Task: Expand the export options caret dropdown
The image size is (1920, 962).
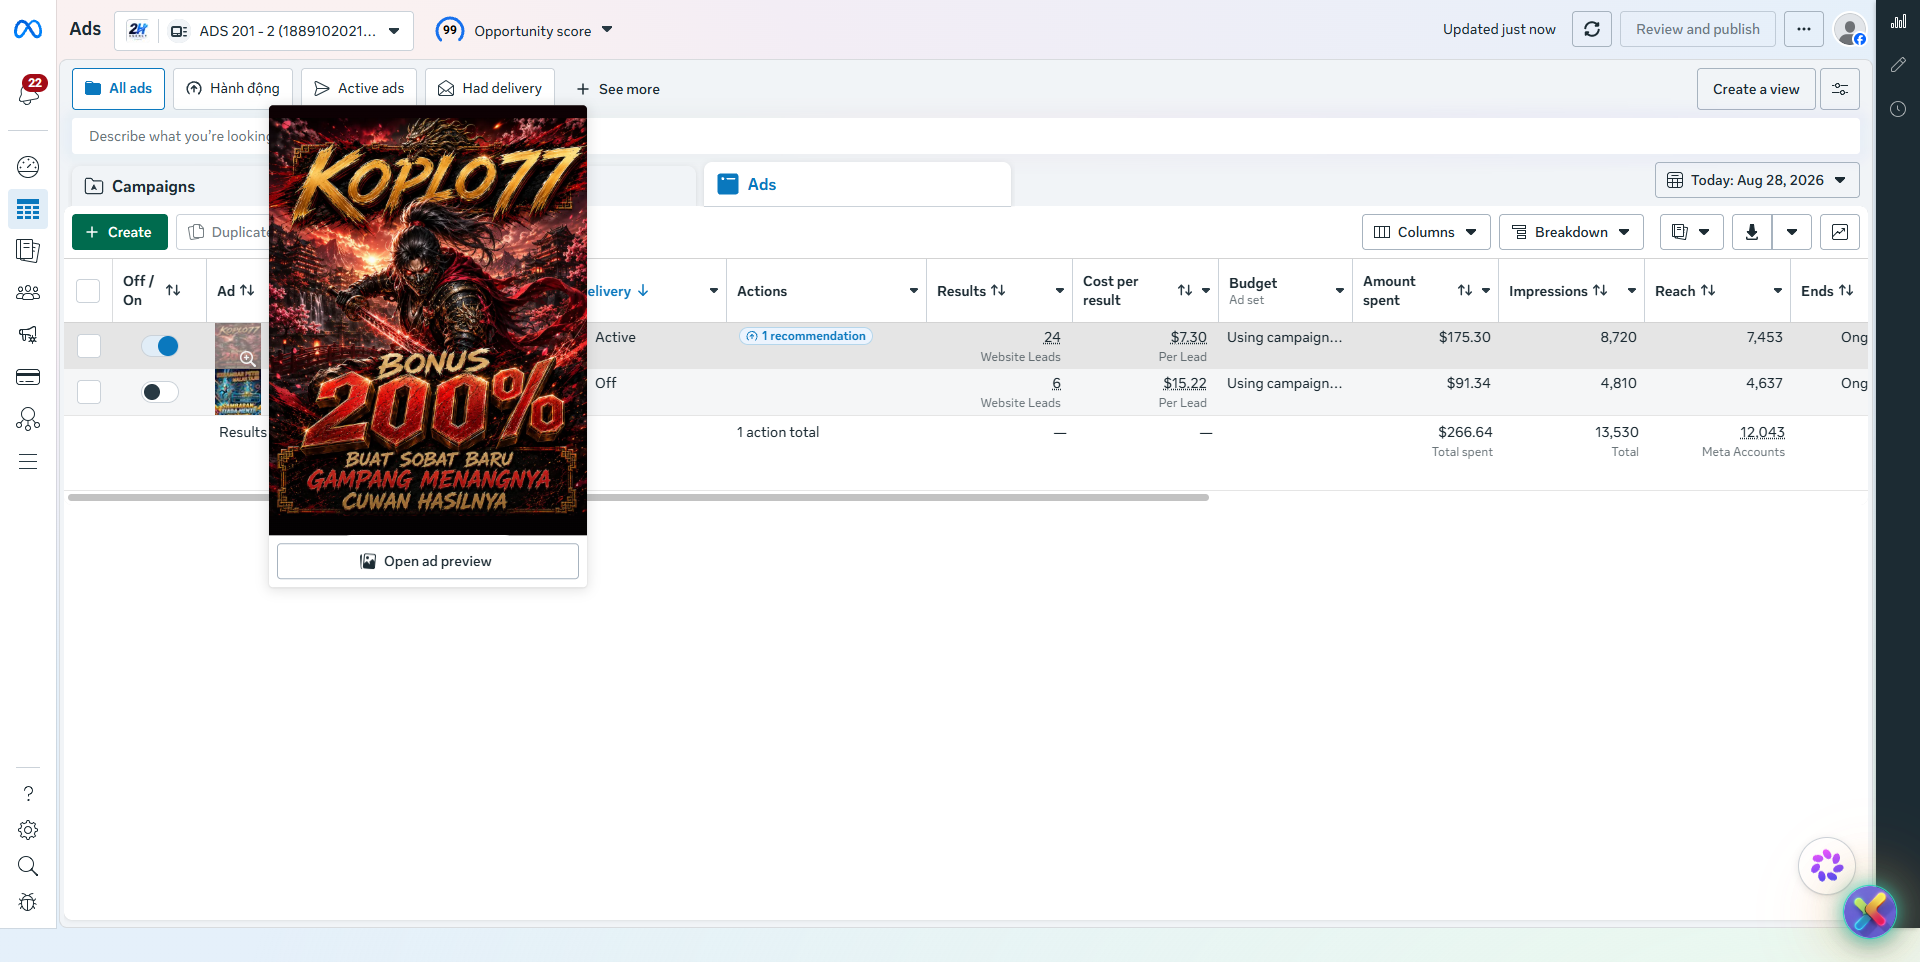Action: click(x=1792, y=232)
